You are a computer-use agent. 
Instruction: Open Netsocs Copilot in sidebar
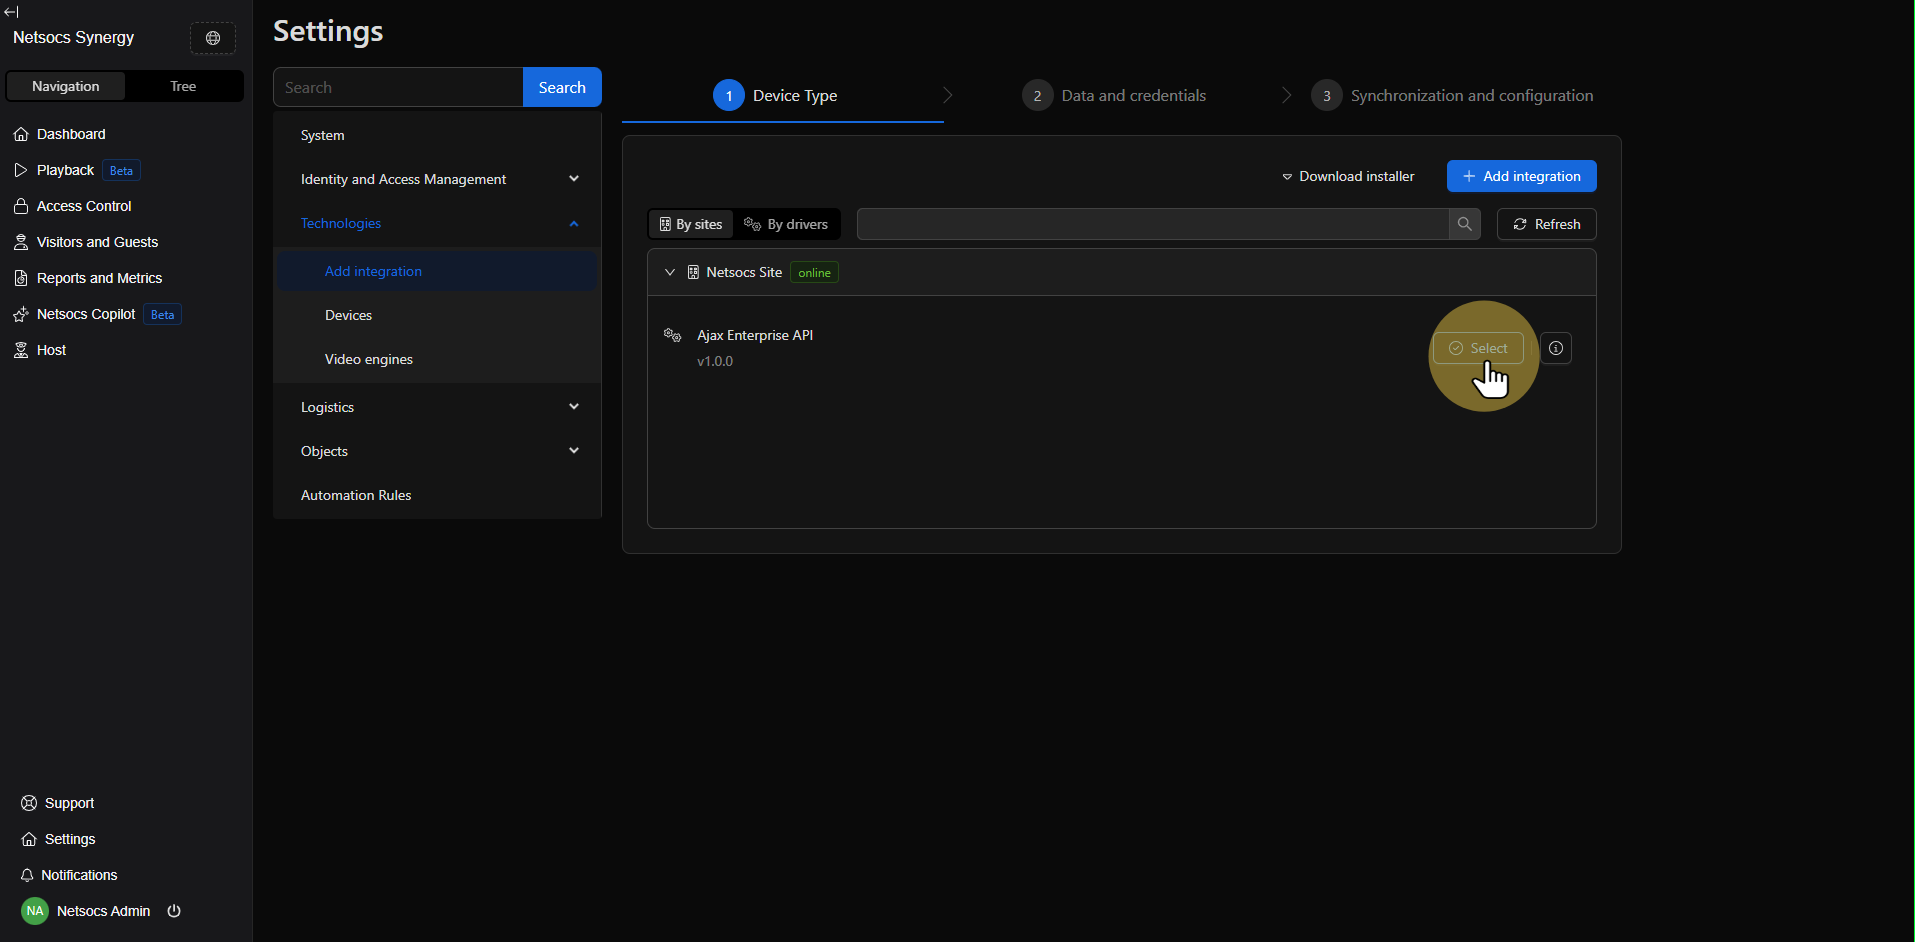click(x=85, y=314)
